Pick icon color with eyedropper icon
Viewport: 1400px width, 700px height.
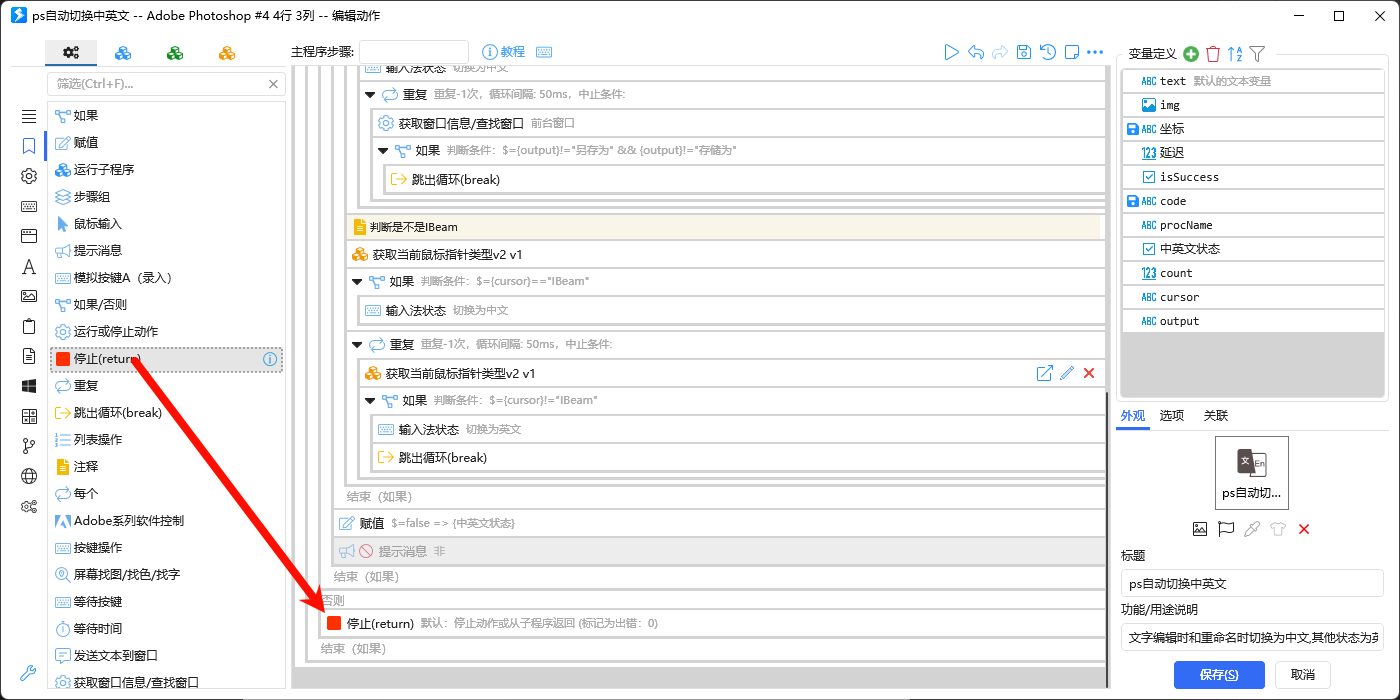(x=1252, y=529)
